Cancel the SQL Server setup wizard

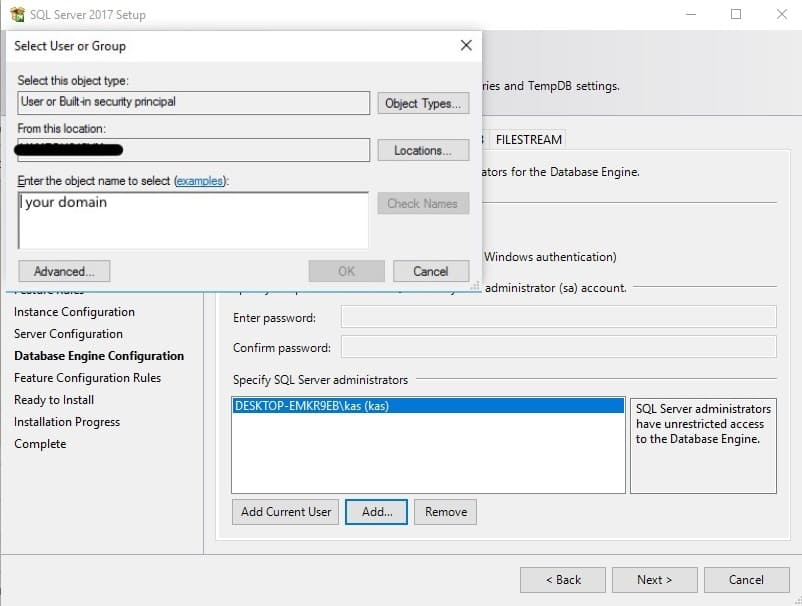pyautogui.click(x=746, y=580)
